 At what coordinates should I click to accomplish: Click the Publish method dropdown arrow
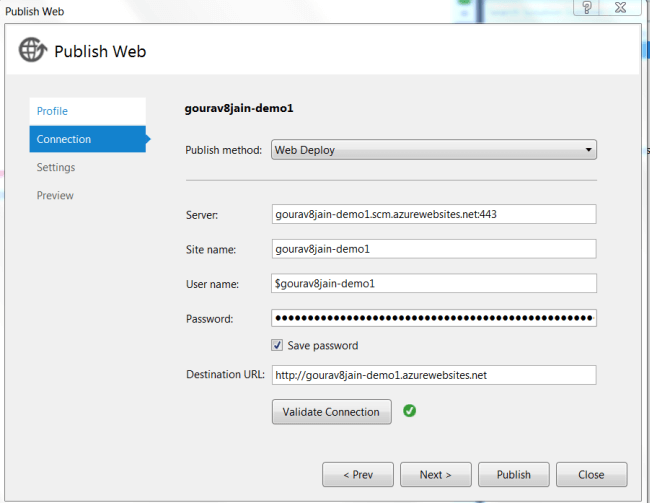[x=588, y=150]
